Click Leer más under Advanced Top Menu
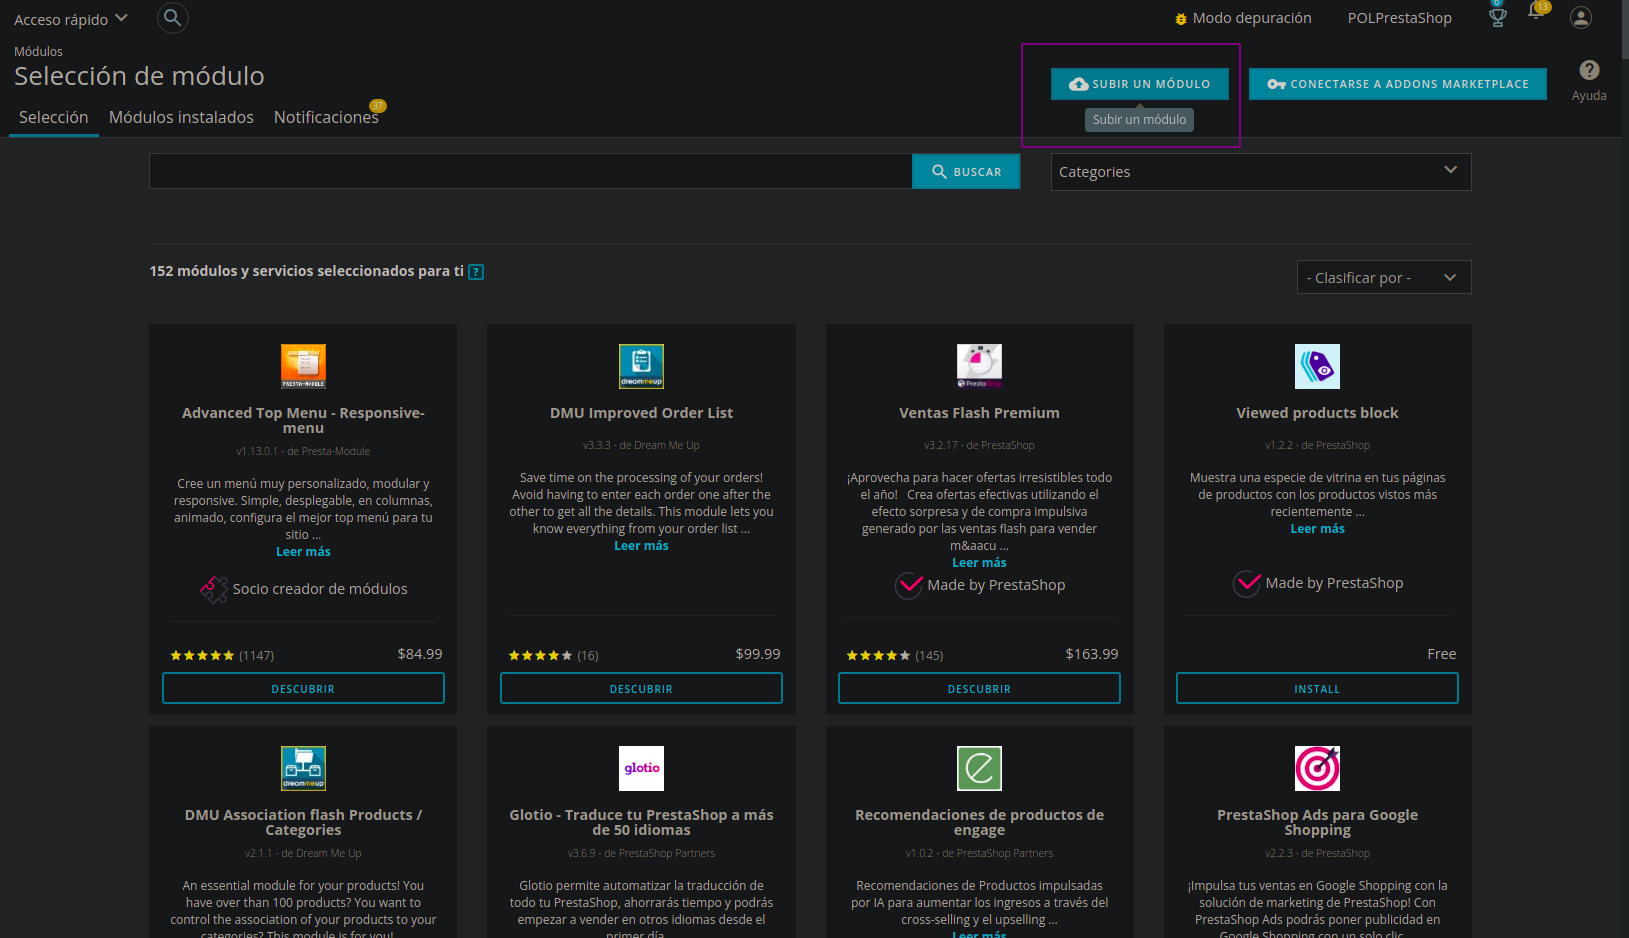Screen dimensions: 1629x938 pyautogui.click(x=303, y=552)
